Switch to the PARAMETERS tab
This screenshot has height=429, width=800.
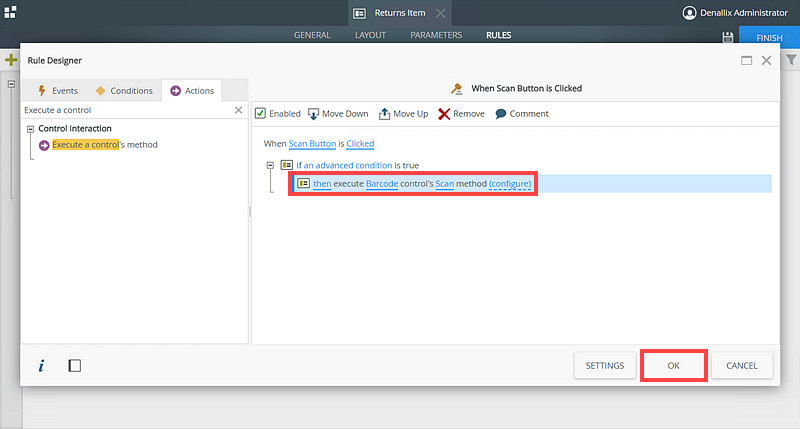(x=436, y=35)
